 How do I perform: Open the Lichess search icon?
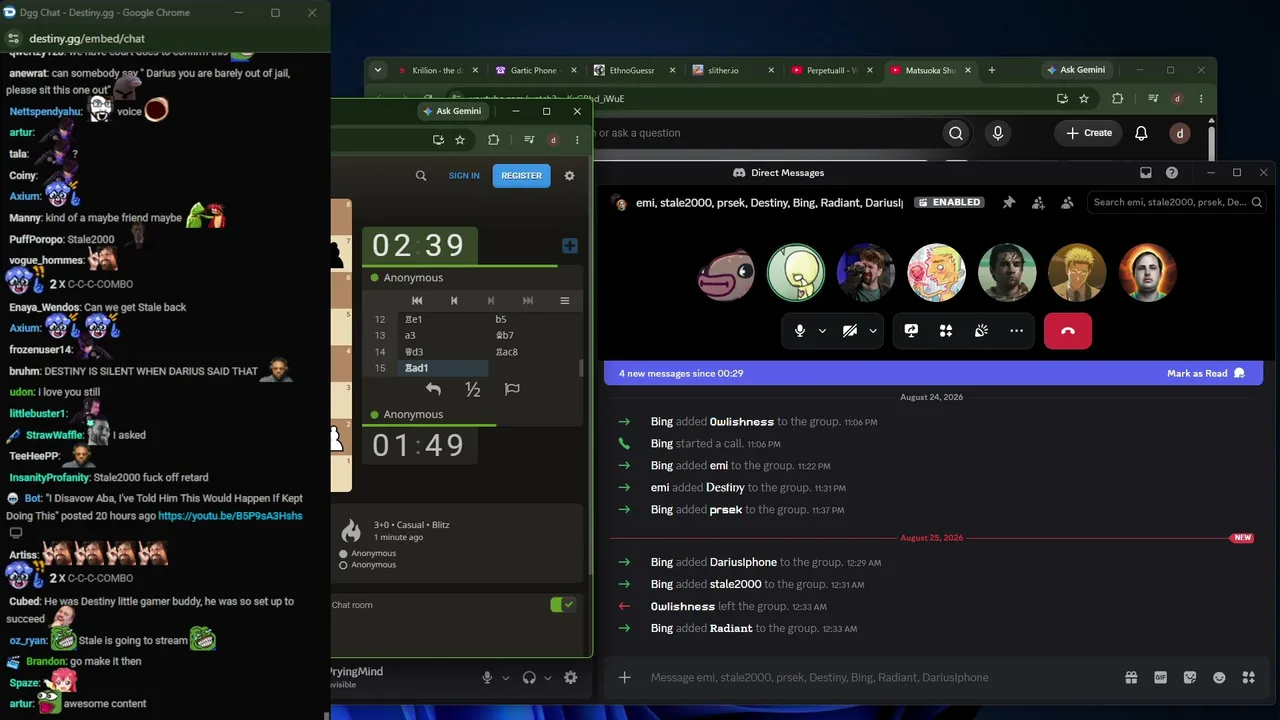pos(421,175)
